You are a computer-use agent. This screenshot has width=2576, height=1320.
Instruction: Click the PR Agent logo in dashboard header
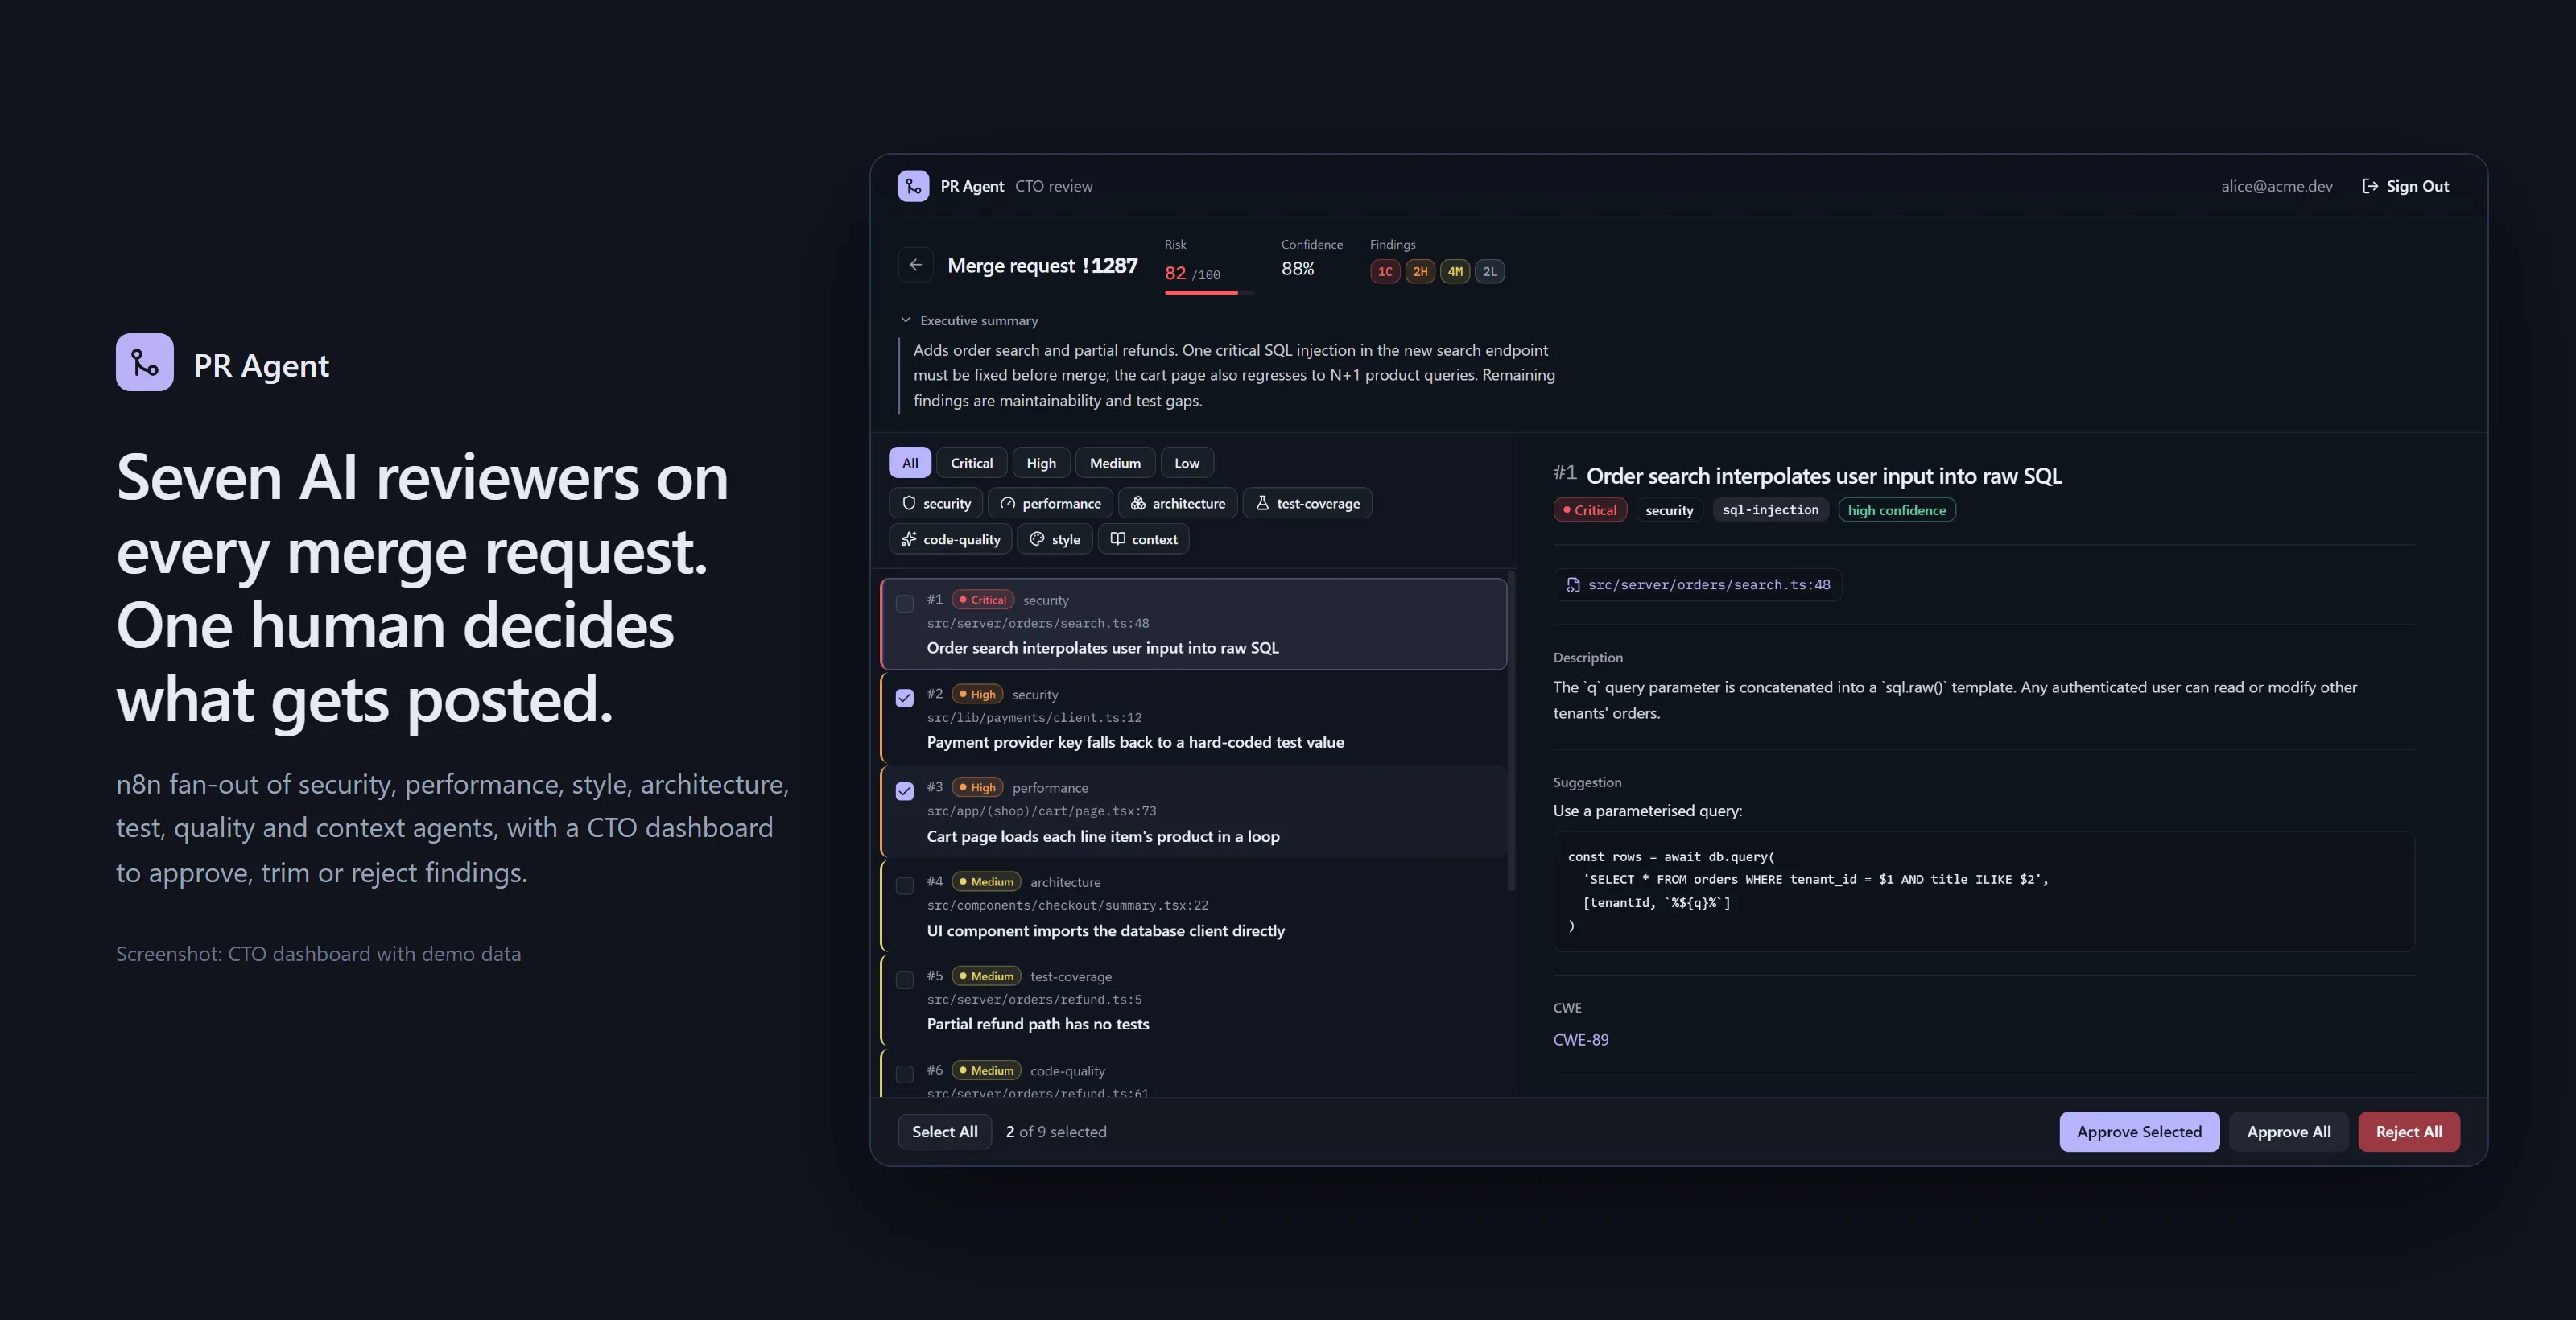tap(913, 186)
